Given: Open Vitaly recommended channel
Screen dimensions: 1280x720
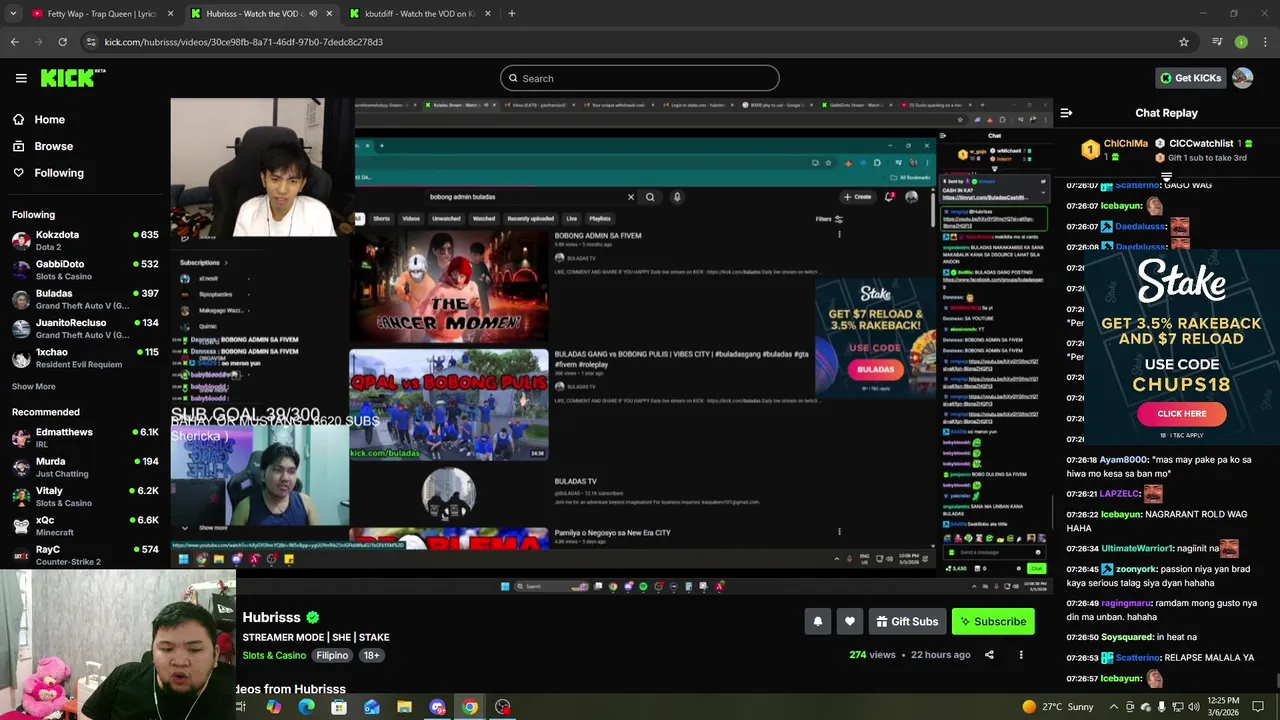Looking at the screenshot, I should [x=85, y=496].
